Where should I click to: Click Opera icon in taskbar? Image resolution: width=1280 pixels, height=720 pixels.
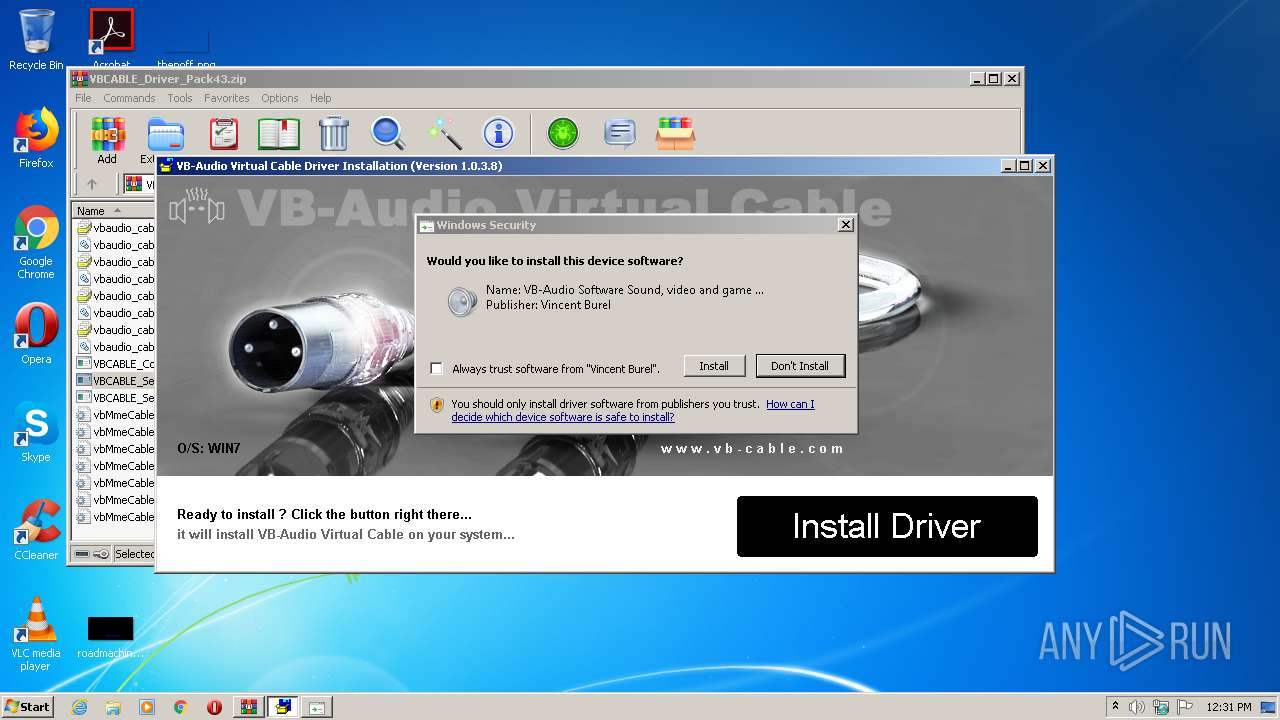(214, 707)
